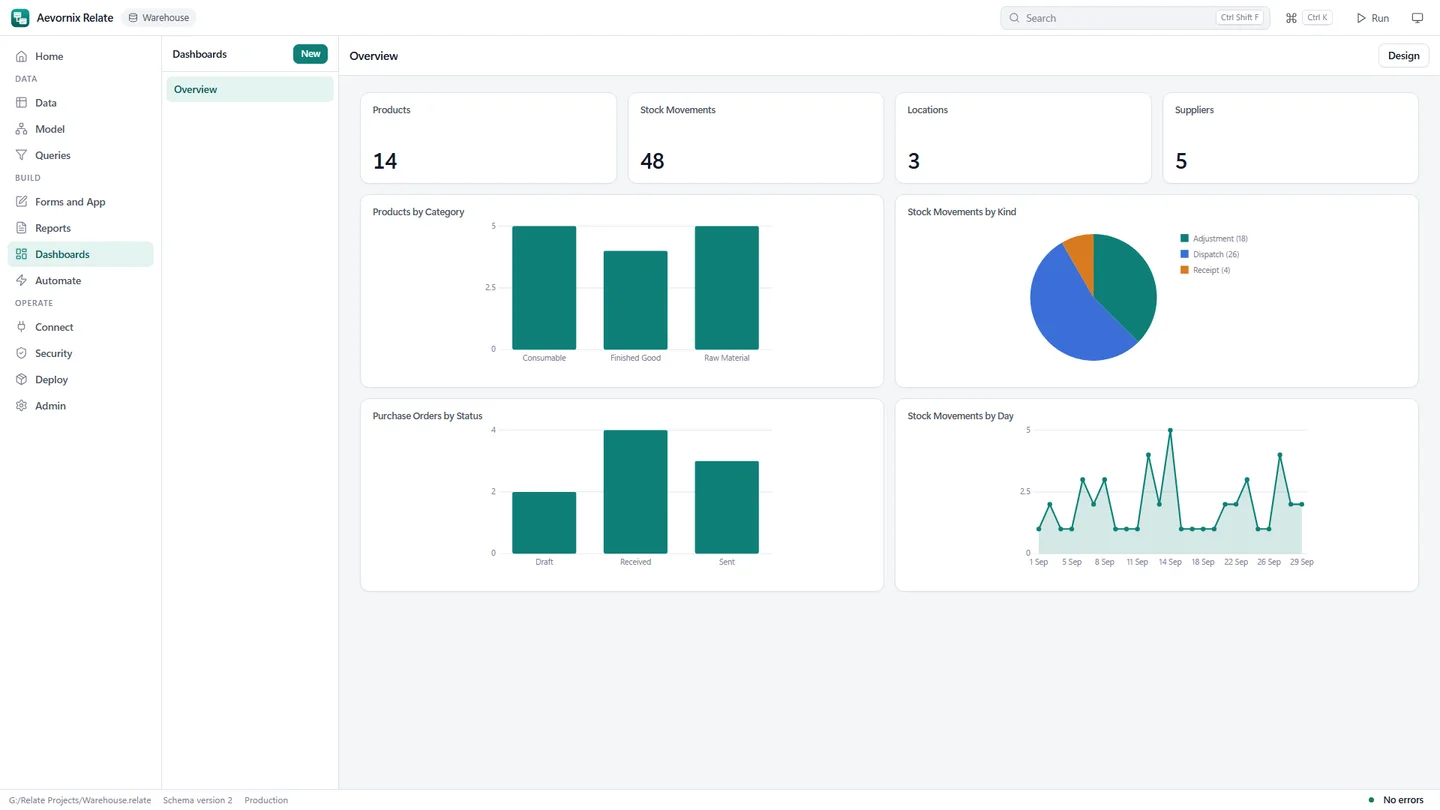The height and width of the screenshot is (810, 1440).
Task: Click the monitor display icon in top bar
Action: click(x=1417, y=18)
